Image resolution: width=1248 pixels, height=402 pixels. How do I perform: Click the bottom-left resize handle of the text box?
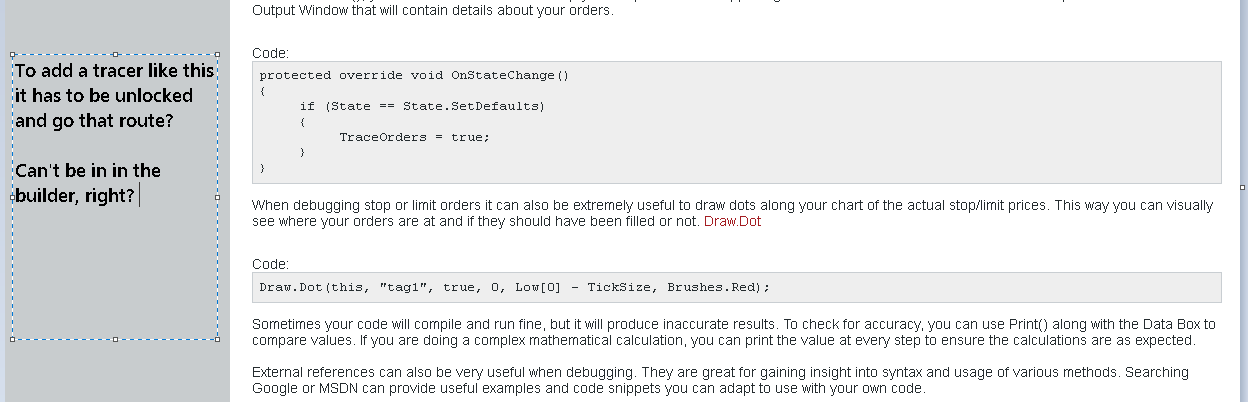pyautogui.click(x=13, y=339)
